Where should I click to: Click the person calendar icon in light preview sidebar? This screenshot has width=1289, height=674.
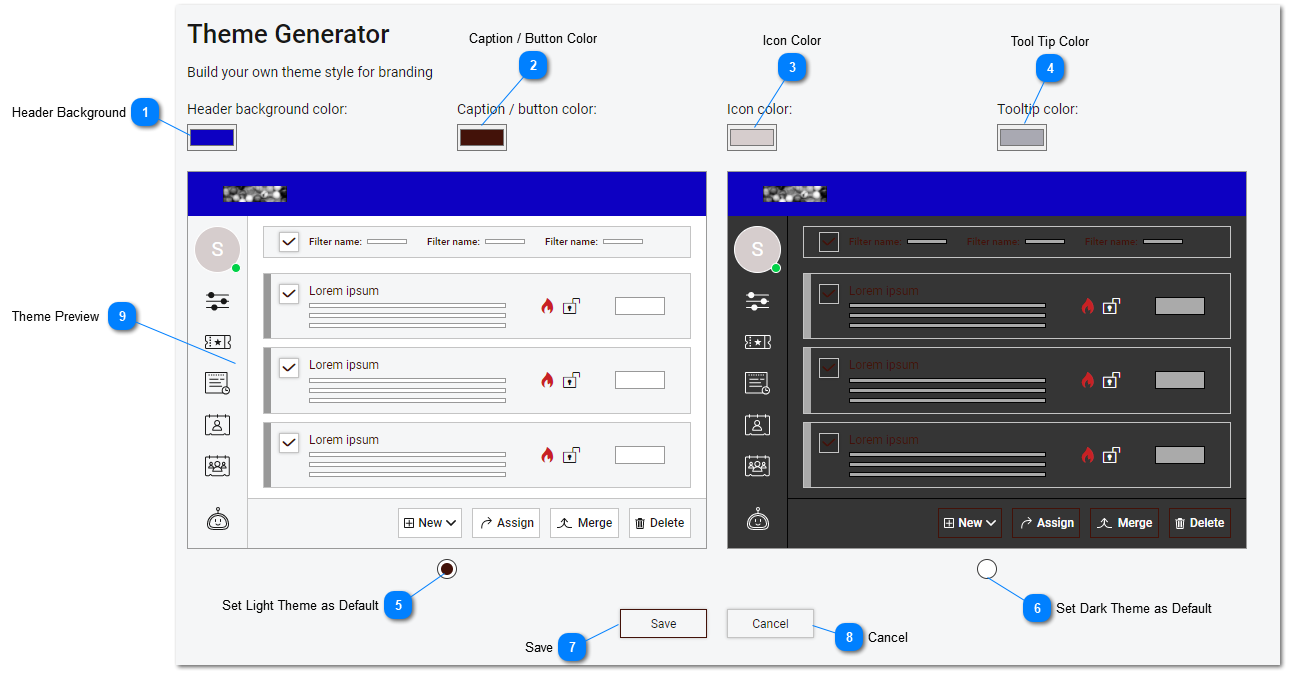217,424
